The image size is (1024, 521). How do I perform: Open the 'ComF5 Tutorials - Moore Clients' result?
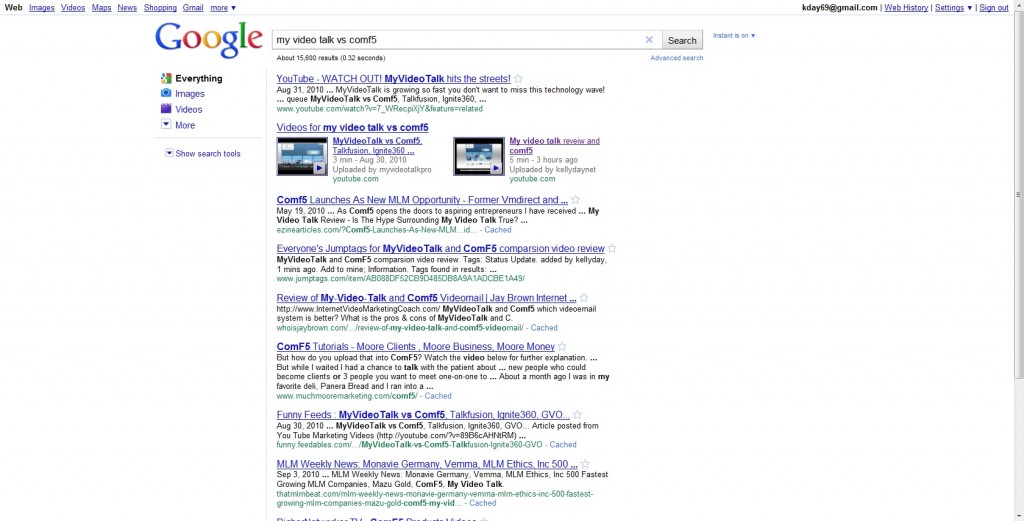point(415,347)
